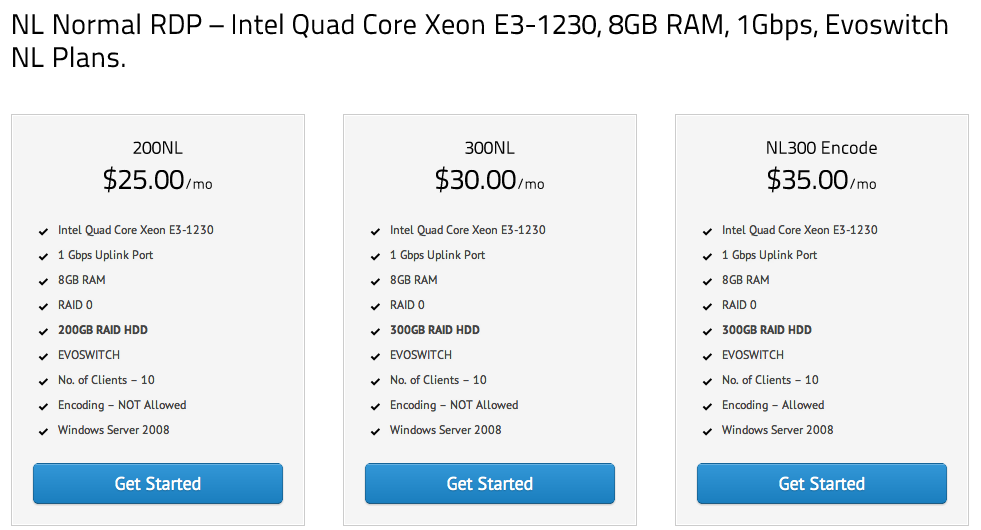Click the NL Normal RDP heading
This screenshot has width=981, height=530.
pyautogui.click(x=480, y=41)
